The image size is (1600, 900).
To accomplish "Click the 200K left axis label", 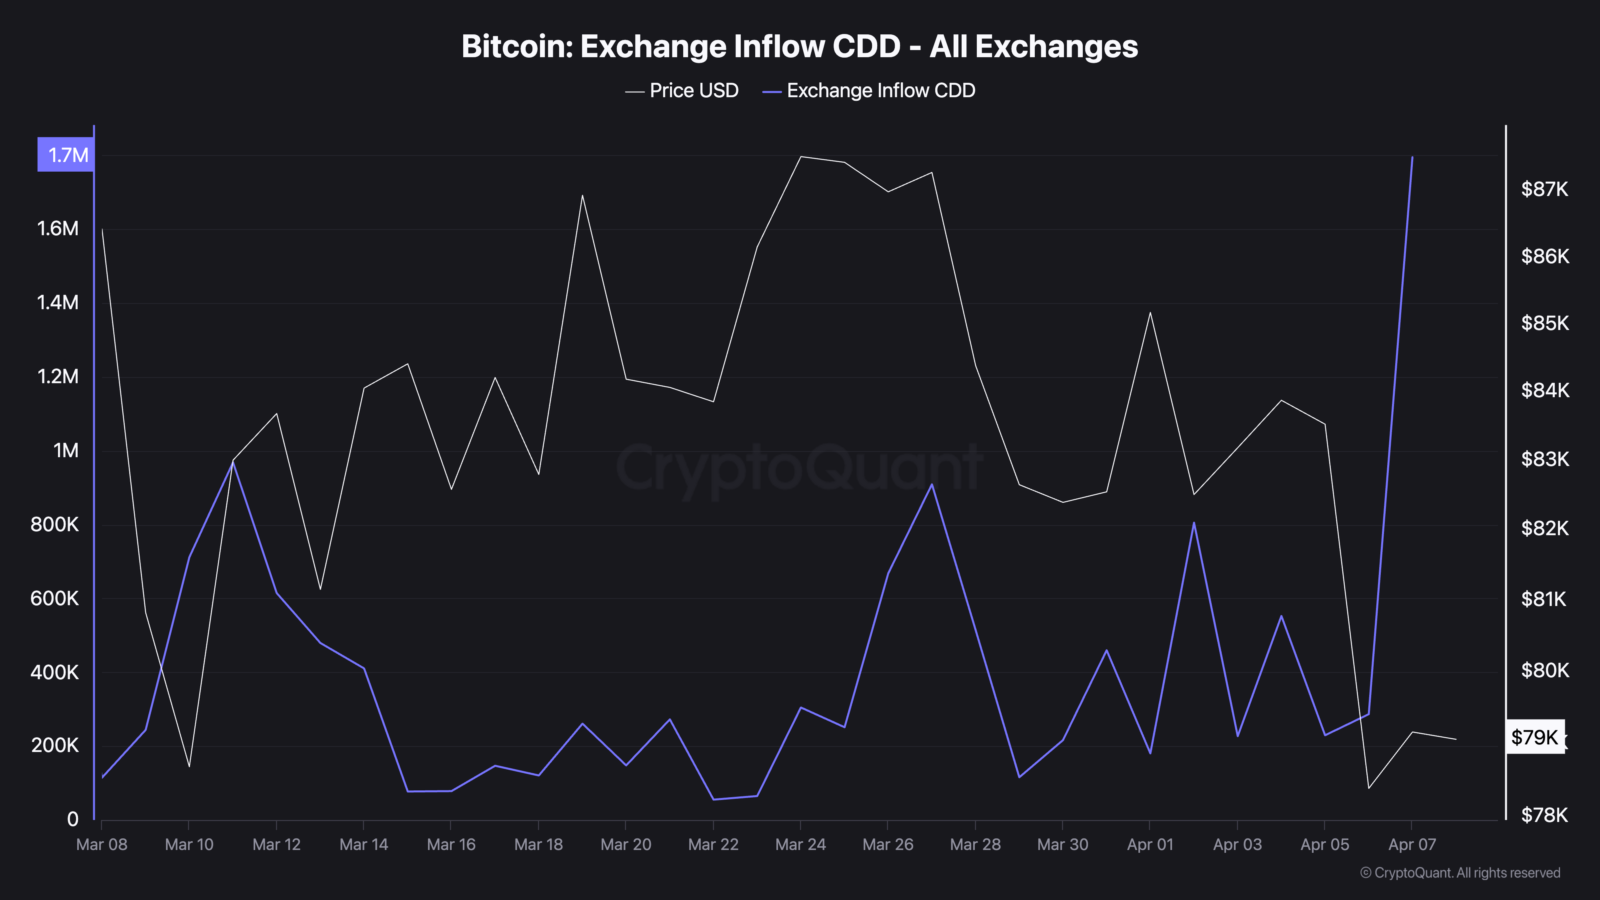I will [55, 746].
